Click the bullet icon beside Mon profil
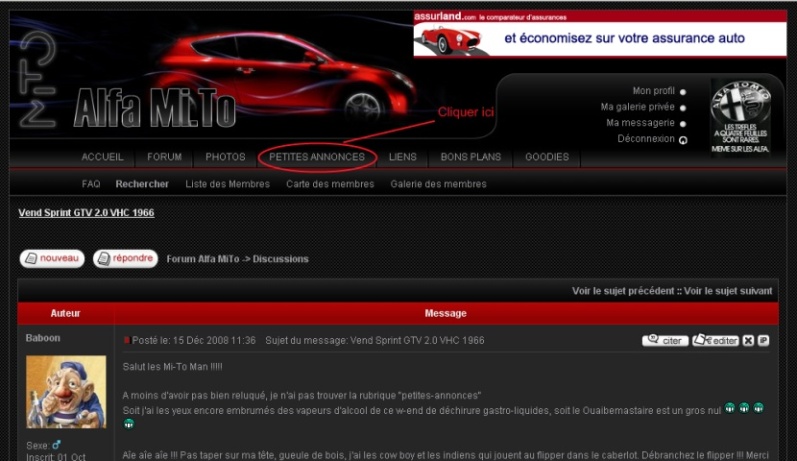This screenshot has width=797, height=461. 683,93
